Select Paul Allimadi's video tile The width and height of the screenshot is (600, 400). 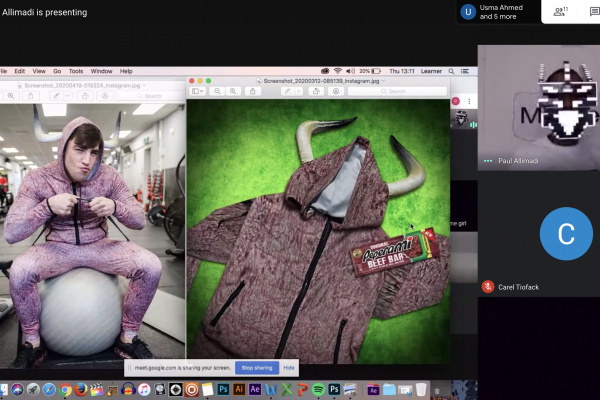click(538, 107)
